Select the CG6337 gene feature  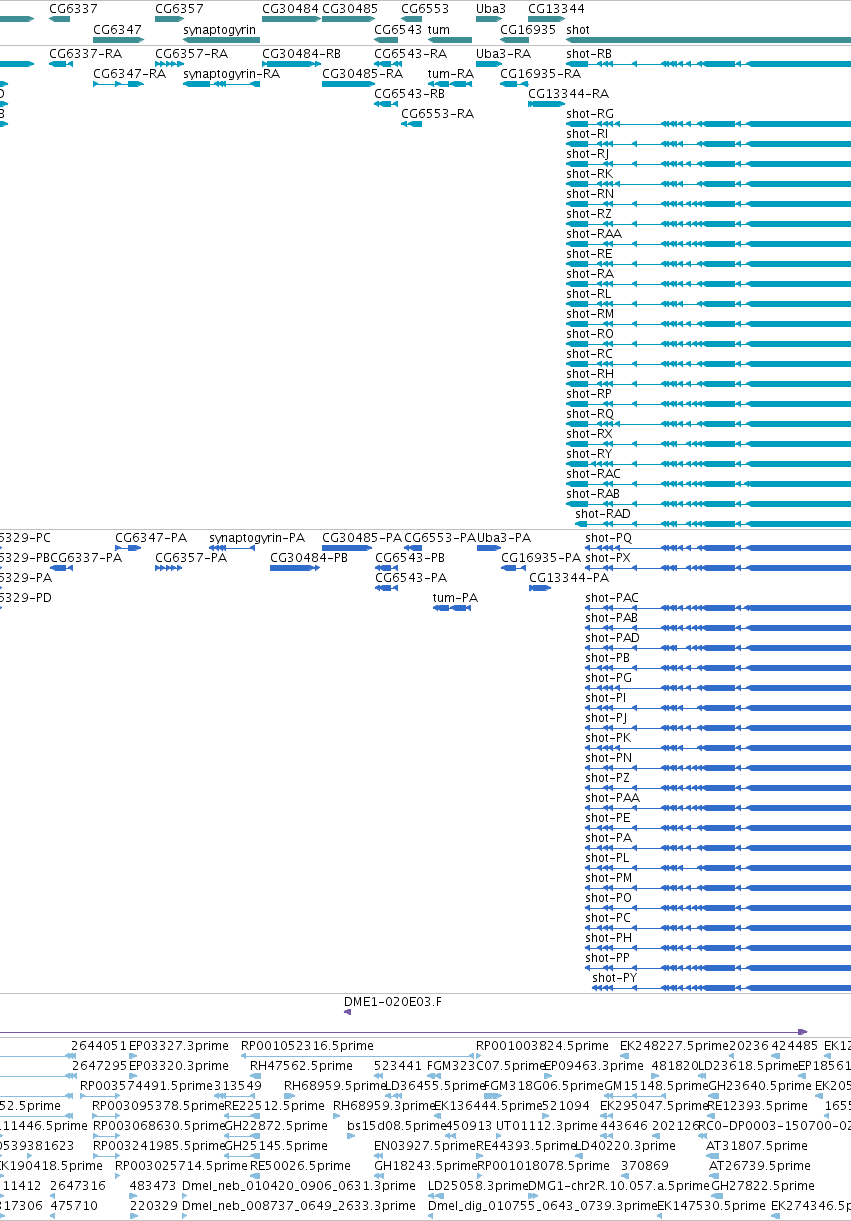(59, 19)
